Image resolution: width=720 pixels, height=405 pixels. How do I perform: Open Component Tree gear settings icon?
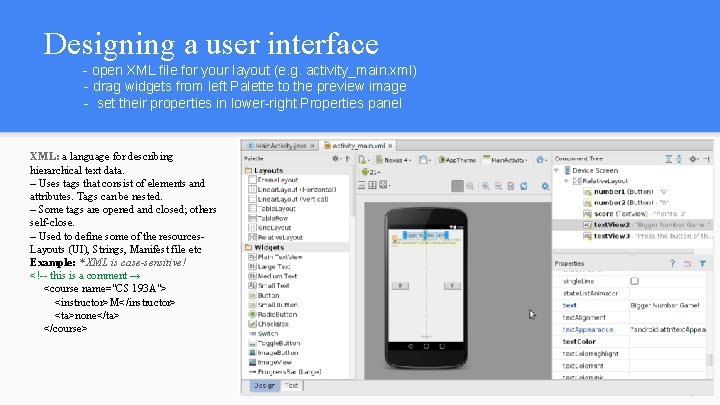(x=693, y=159)
